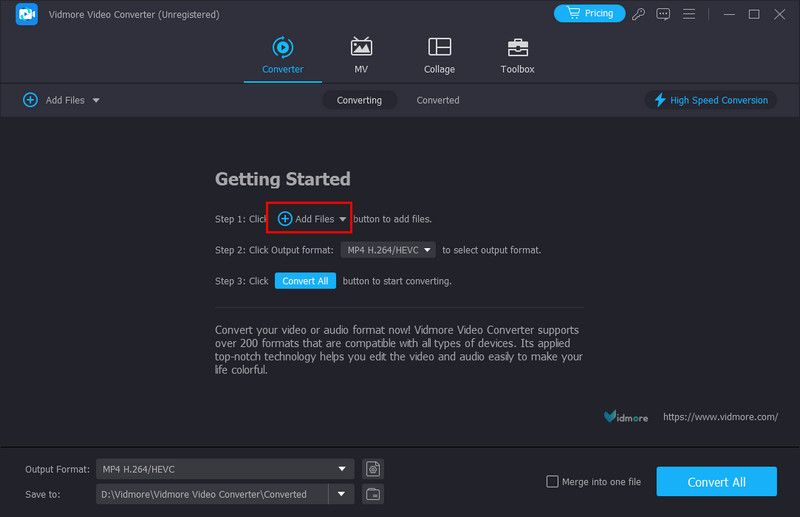This screenshot has height=517, width=800.
Task: Open MP4 H.264/HEVC dropdown in Step 2
Action: click(x=388, y=250)
